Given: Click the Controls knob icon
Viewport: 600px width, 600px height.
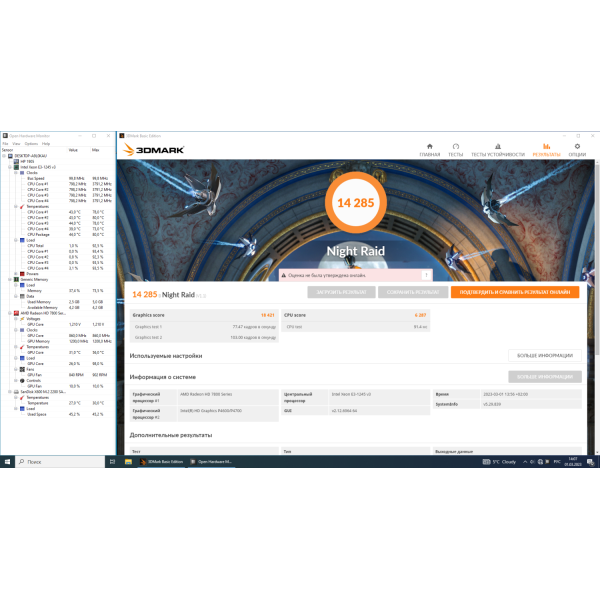Looking at the screenshot, I should (22, 381).
